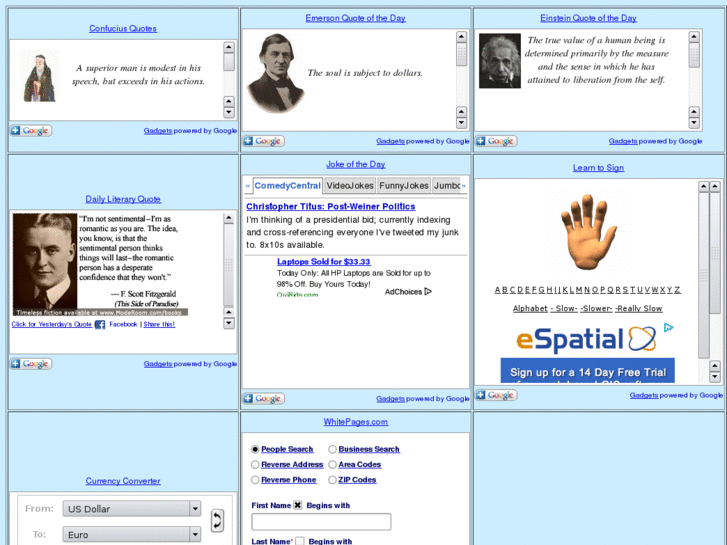Click the left tab-scroll arrow in Joke of the Day
Image resolution: width=727 pixels, height=545 pixels.
pyautogui.click(x=248, y=186)
